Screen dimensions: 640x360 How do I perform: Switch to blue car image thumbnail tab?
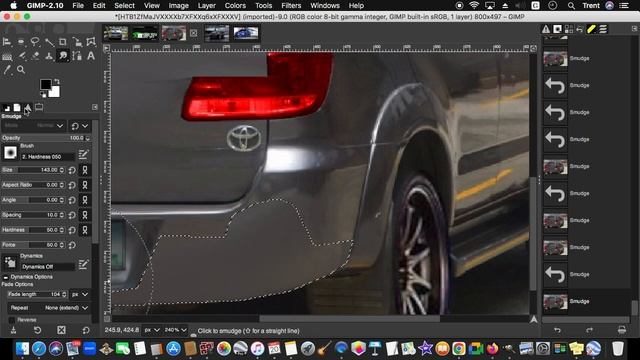coord(246,33)
